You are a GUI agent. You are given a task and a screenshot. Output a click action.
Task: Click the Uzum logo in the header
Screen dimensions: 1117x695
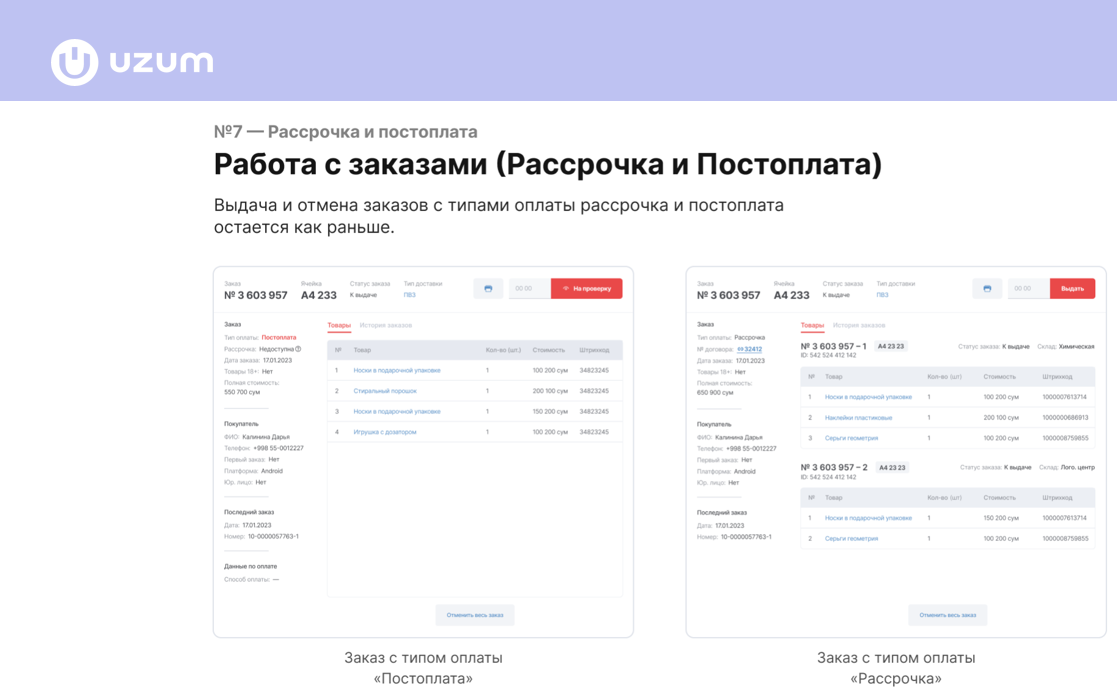(133, 62)
